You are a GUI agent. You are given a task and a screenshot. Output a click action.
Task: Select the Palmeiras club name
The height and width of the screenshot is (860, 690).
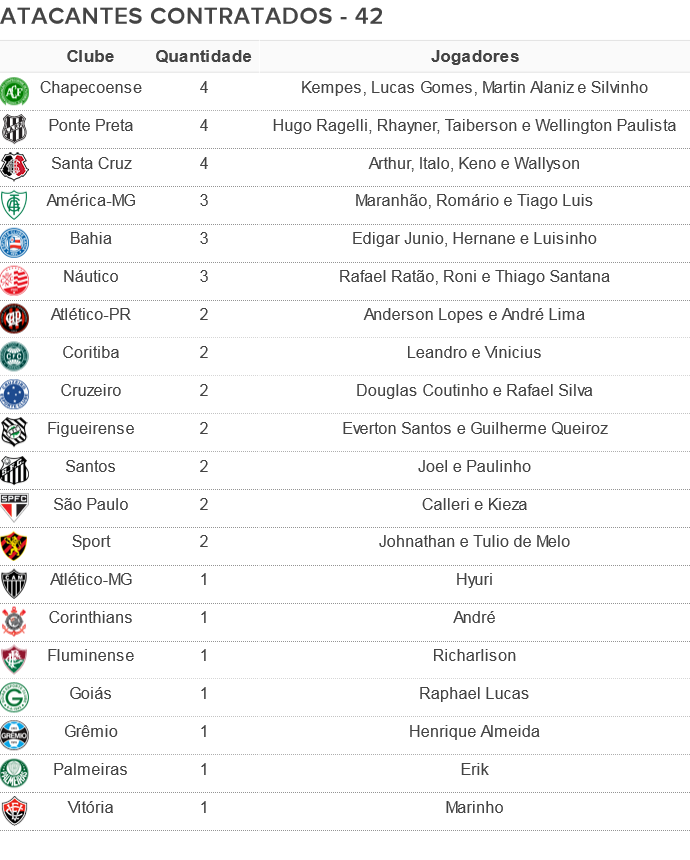[91, 769]
